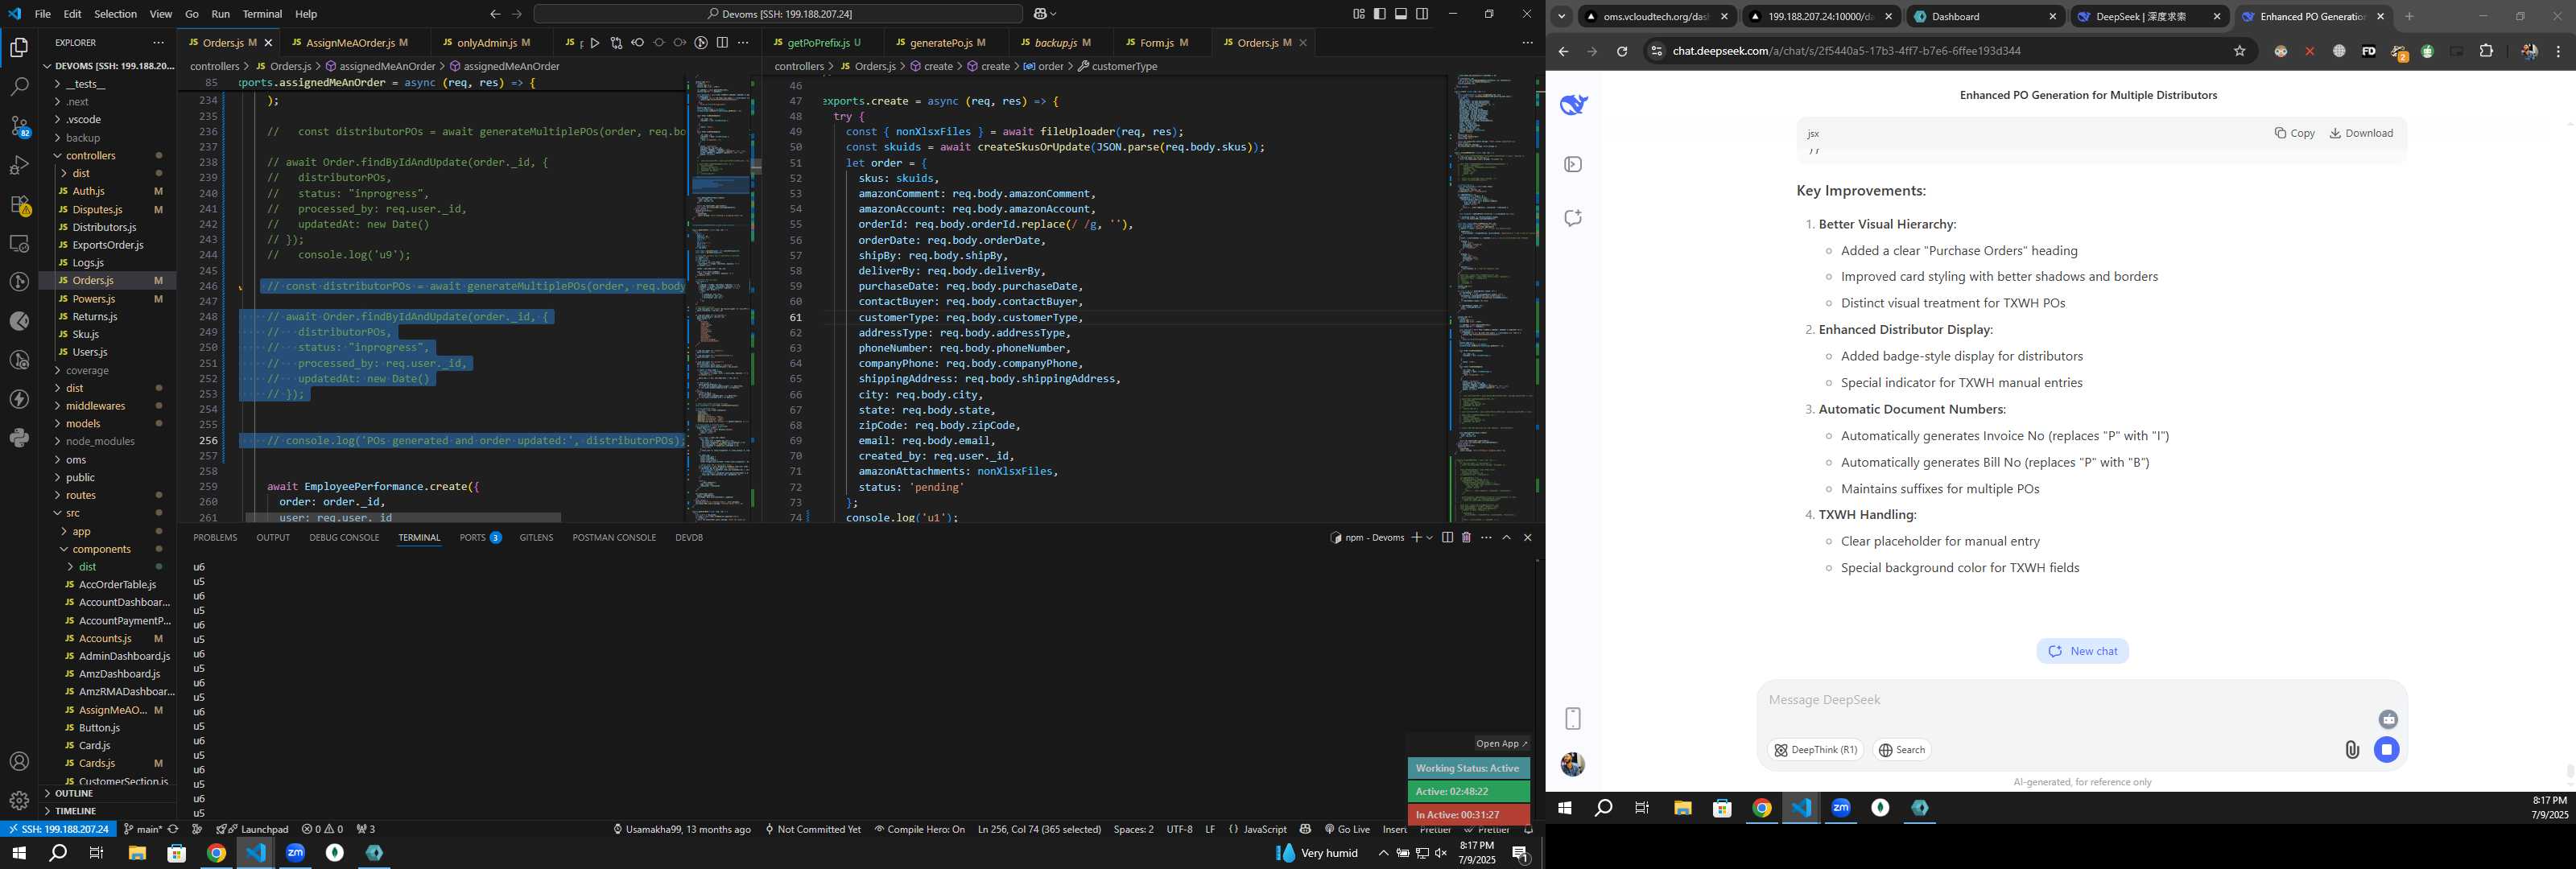Stop generation with blue stop button
Viewport: 2576px width, 869px height.
[x=2387, y=750]
